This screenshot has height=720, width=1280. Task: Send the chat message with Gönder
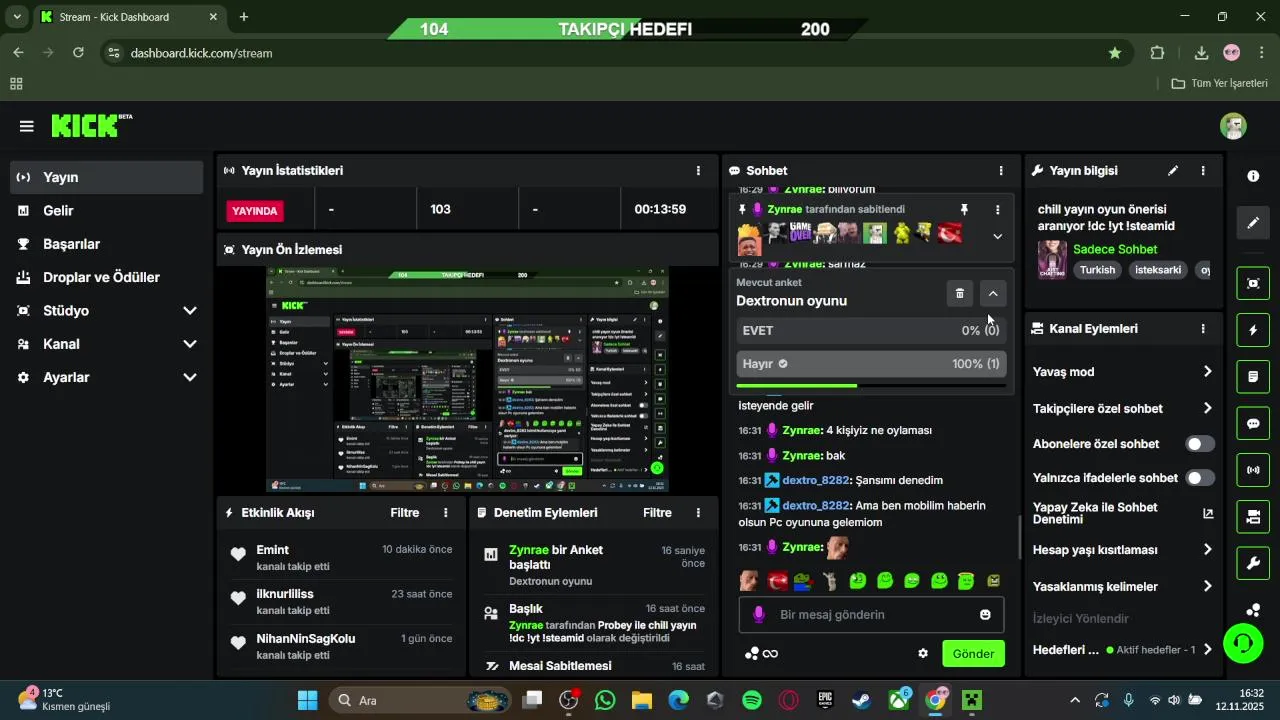[x=973, y=654]
